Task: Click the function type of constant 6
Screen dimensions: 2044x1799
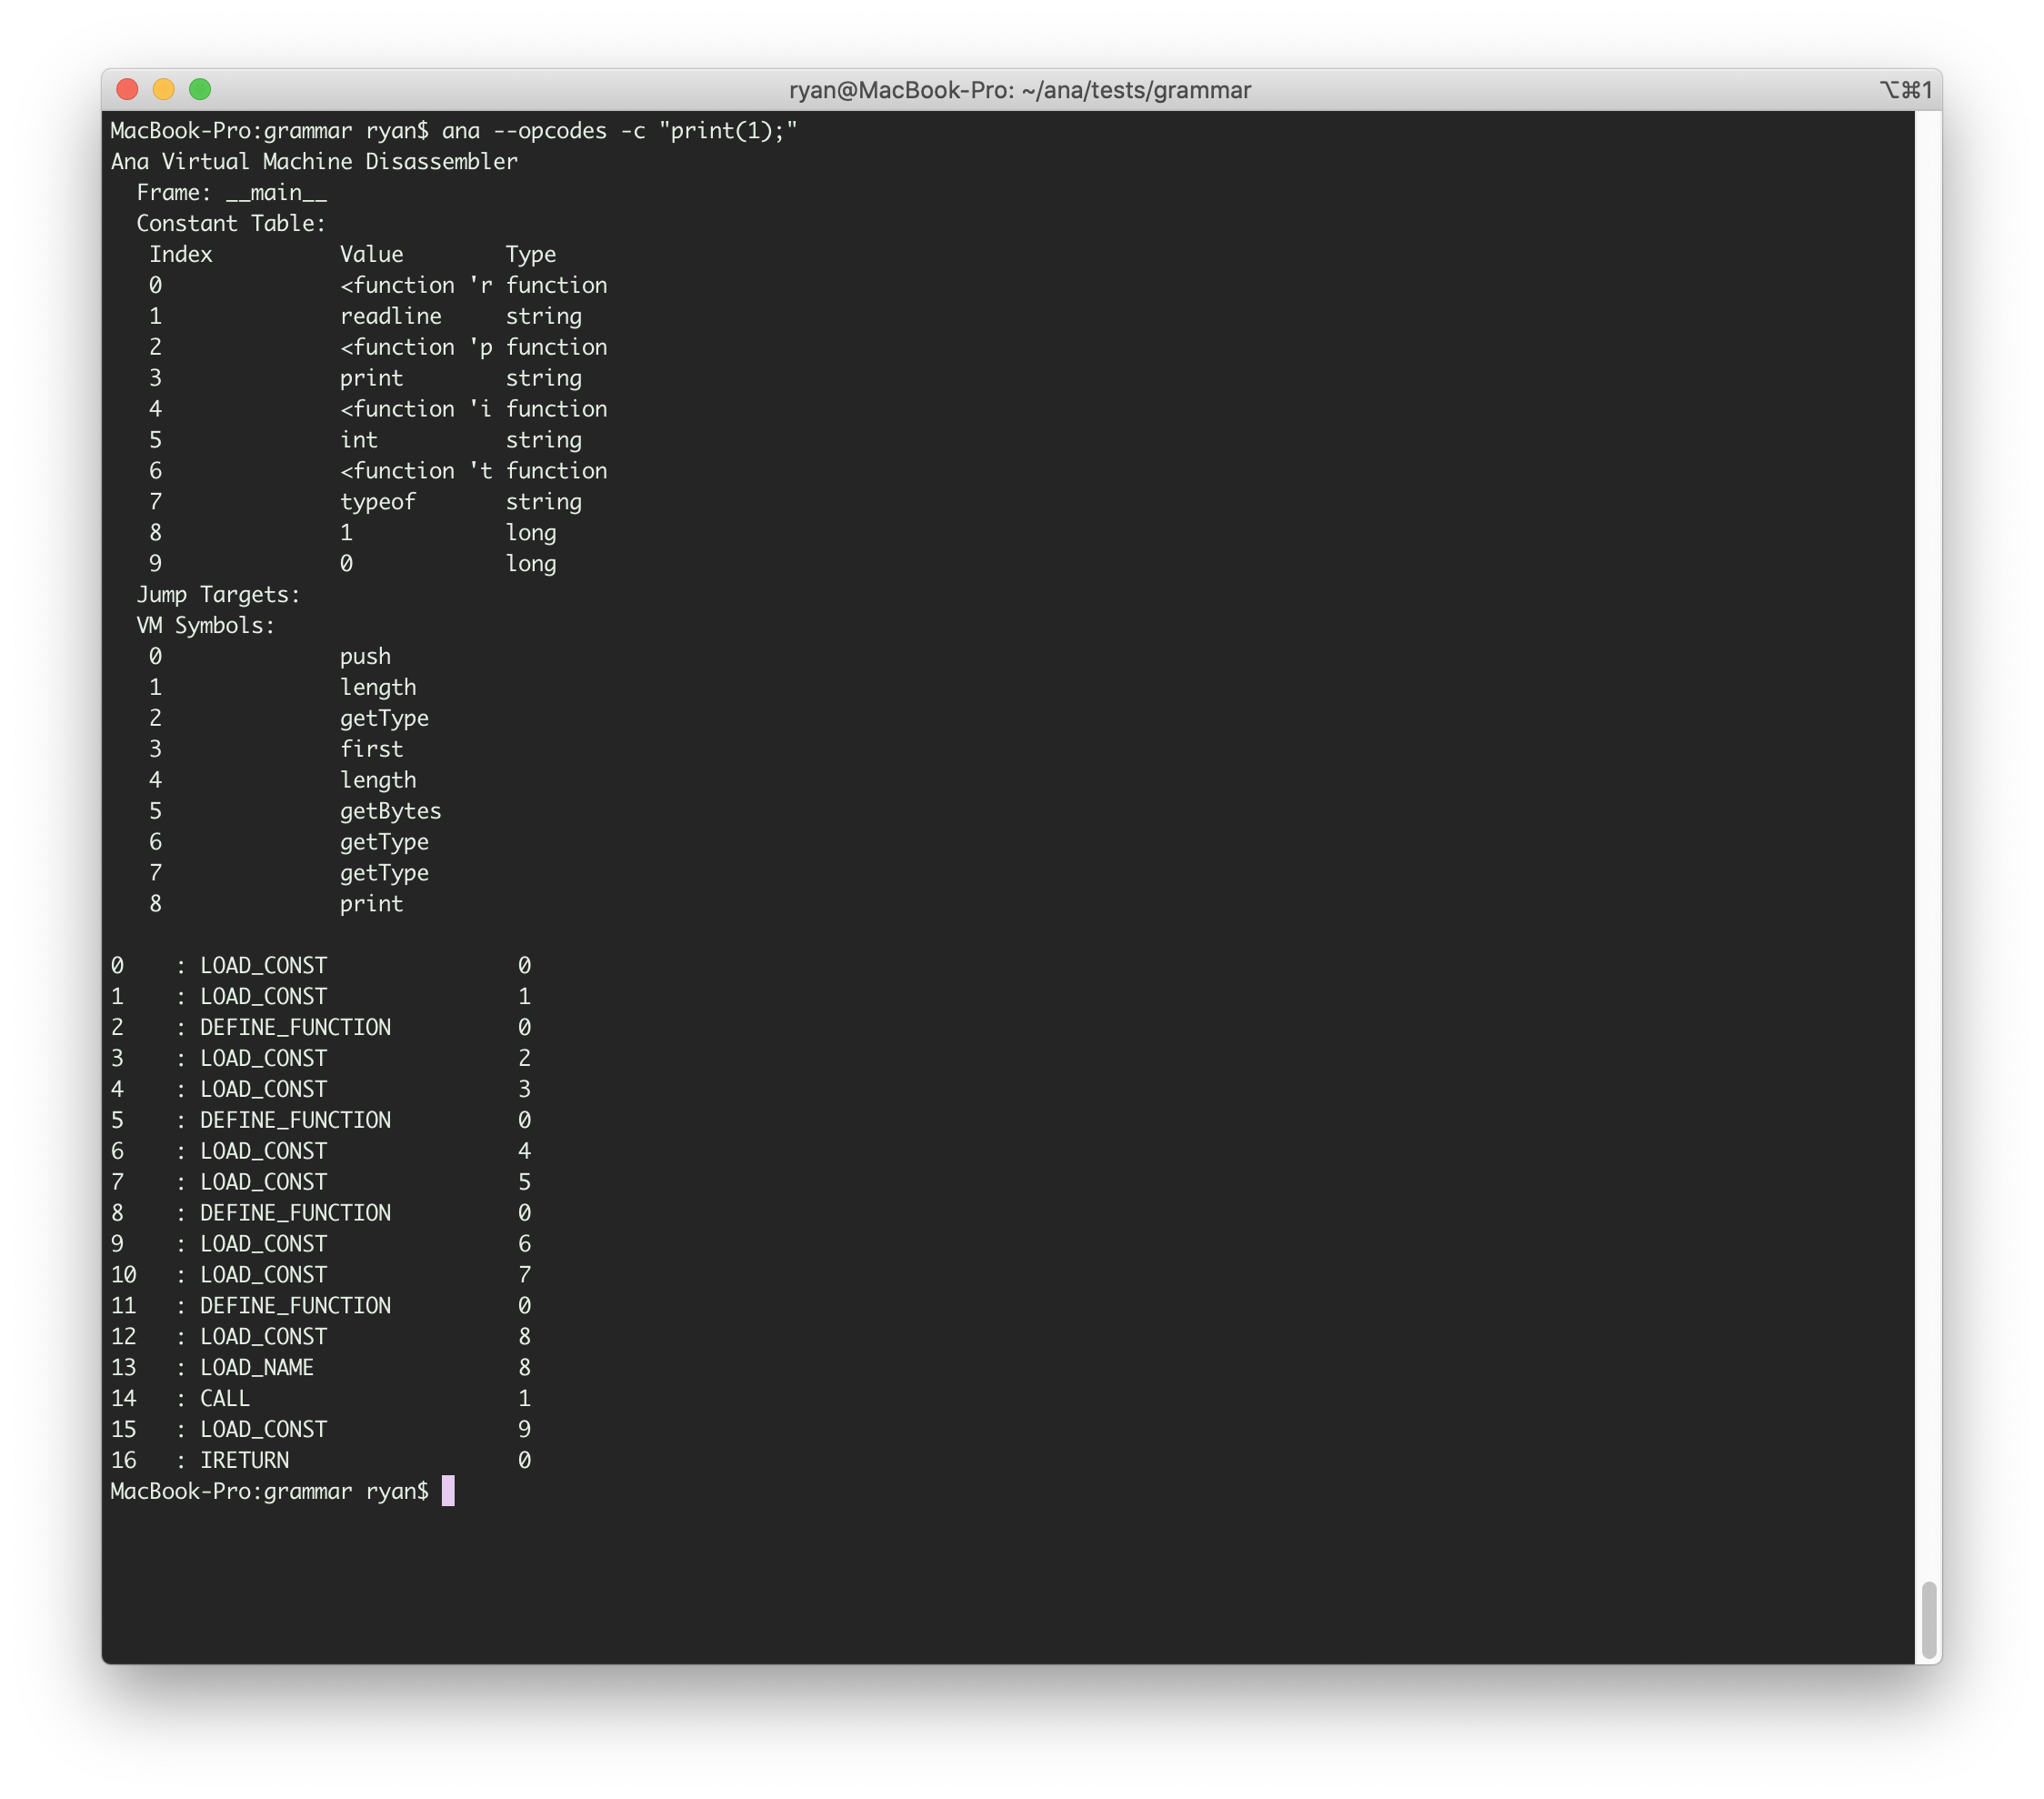Action: 557,472
